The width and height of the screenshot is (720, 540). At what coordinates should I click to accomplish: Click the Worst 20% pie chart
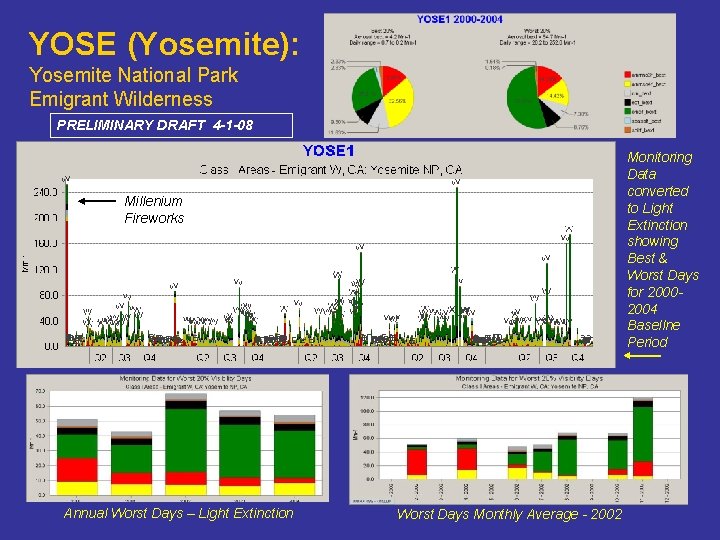pos(538,97)
